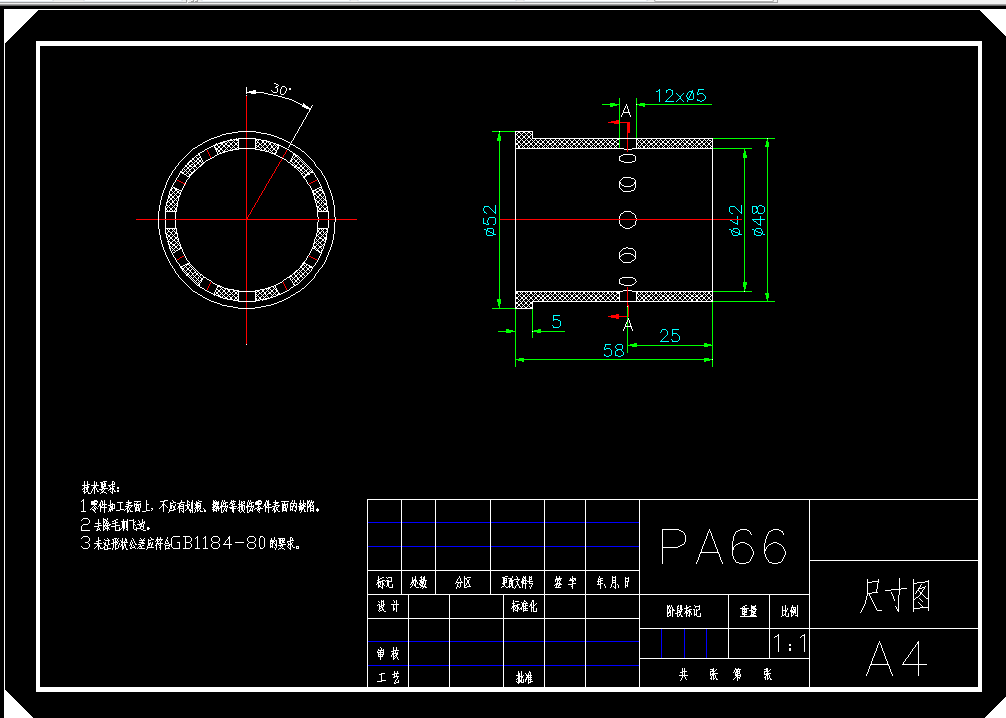Select technical requirement line 1 text
This screenshot has height=718, width=1006.
pyautogui.click(x=200, y=506)
